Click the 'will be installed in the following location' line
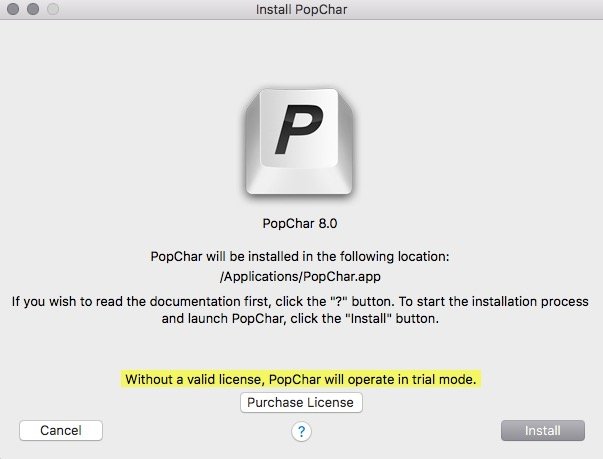This screenshot has height=459, width=603. [x=300, y=256]
